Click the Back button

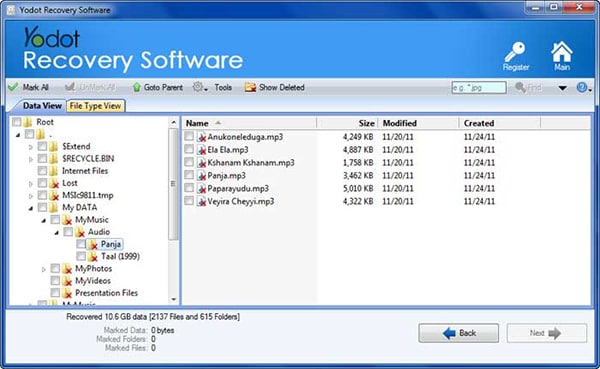458,333
